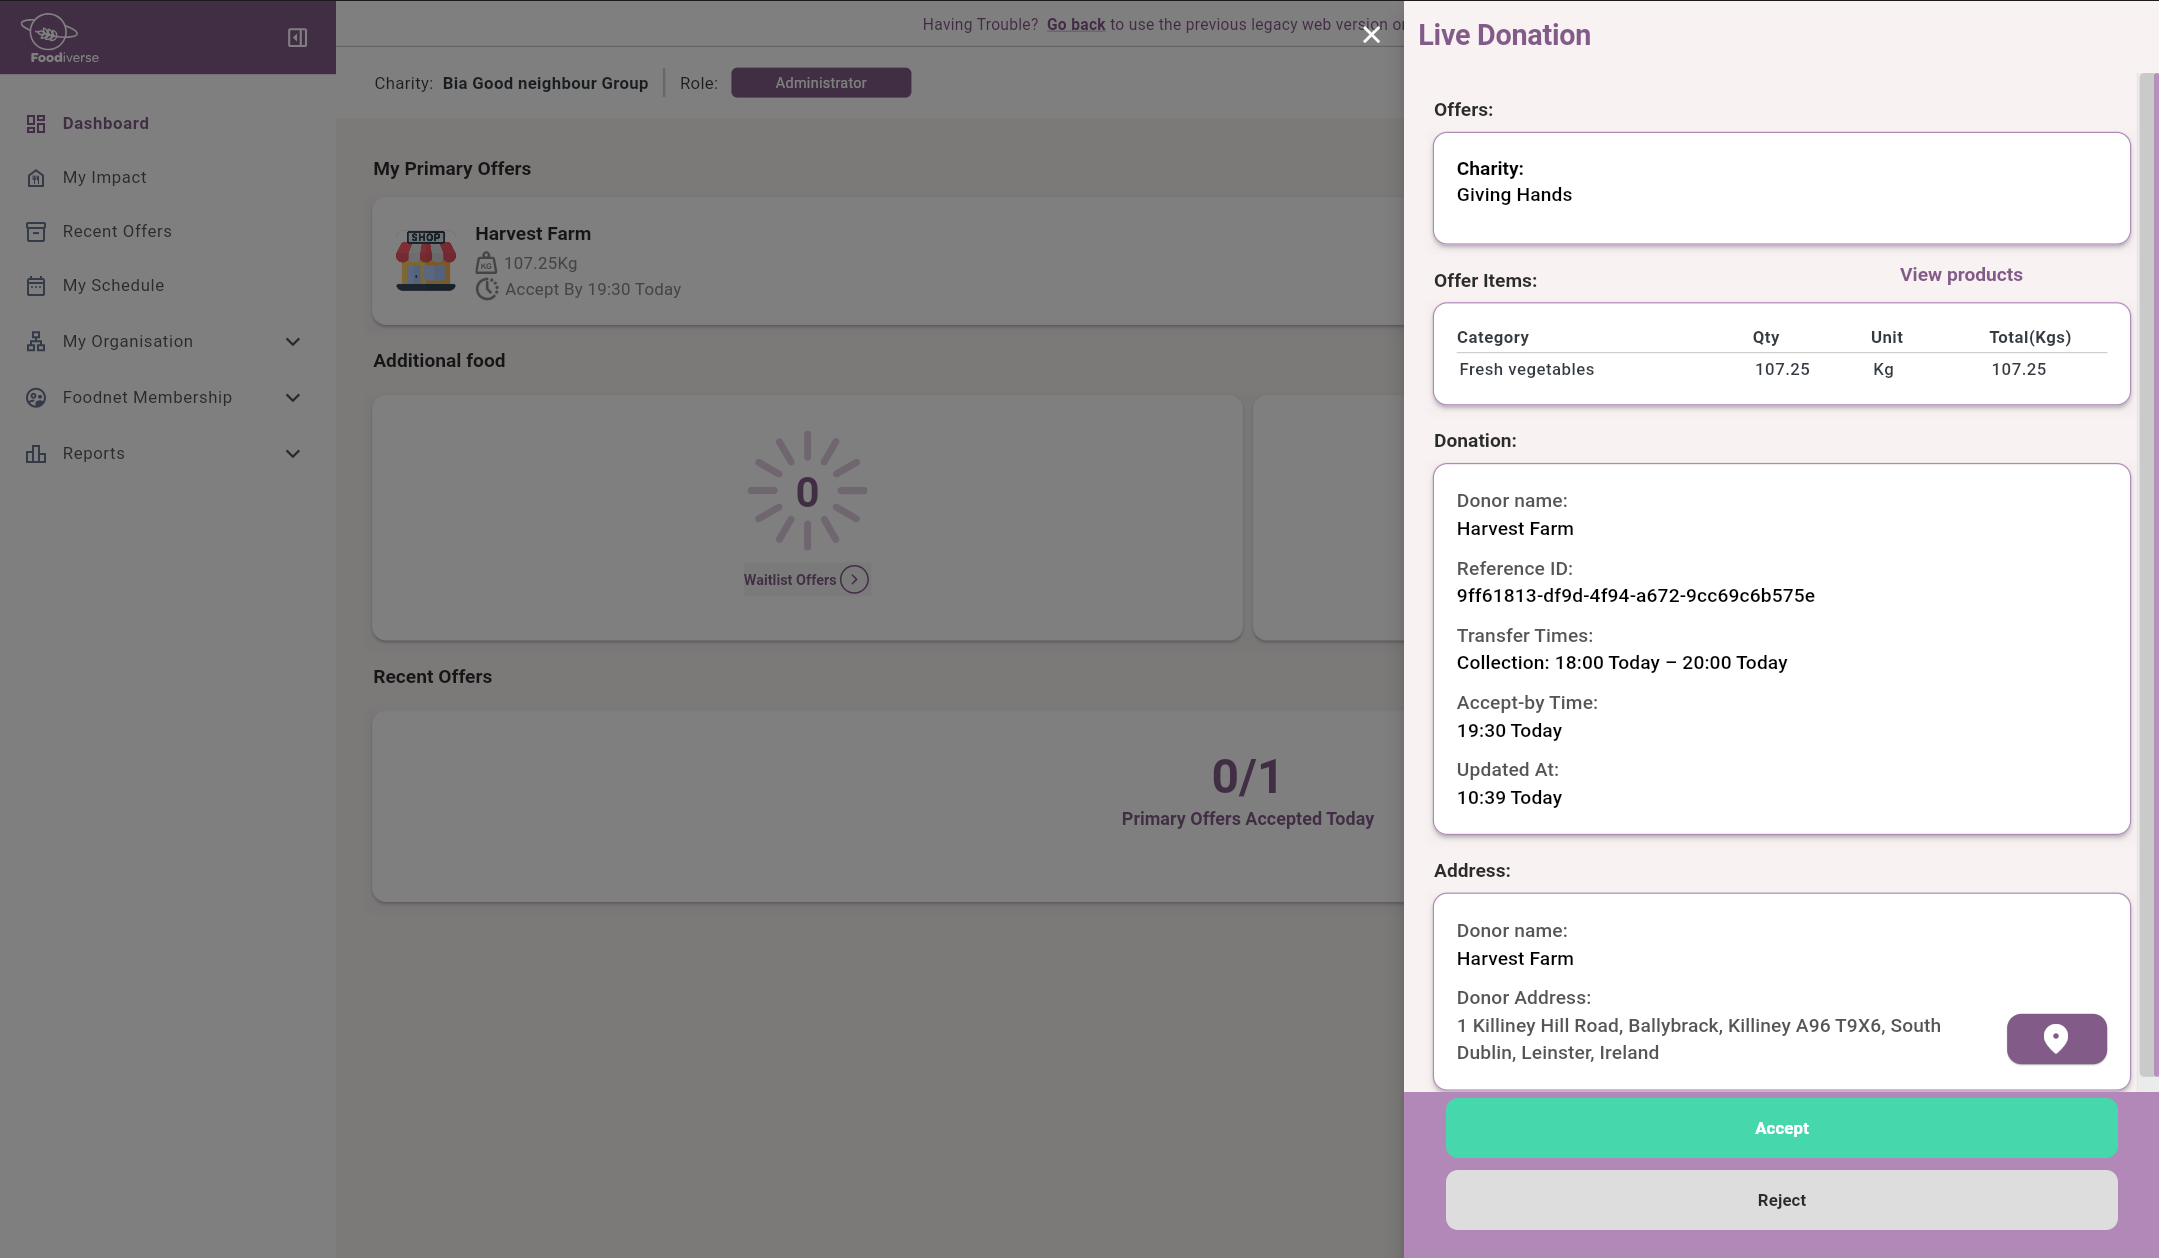Open Recent Offers menu item
This screenshot has height=1258, width=2159.
coord(117,232)
